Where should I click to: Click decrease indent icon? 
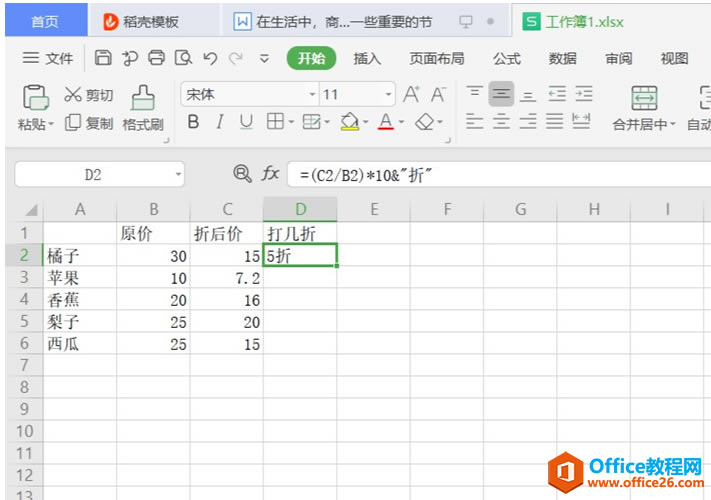tap(557, 94)
